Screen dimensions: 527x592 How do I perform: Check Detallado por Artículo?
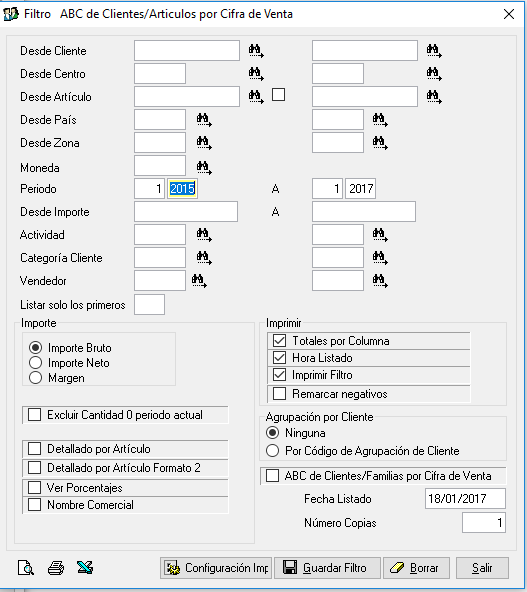[34, 449]
